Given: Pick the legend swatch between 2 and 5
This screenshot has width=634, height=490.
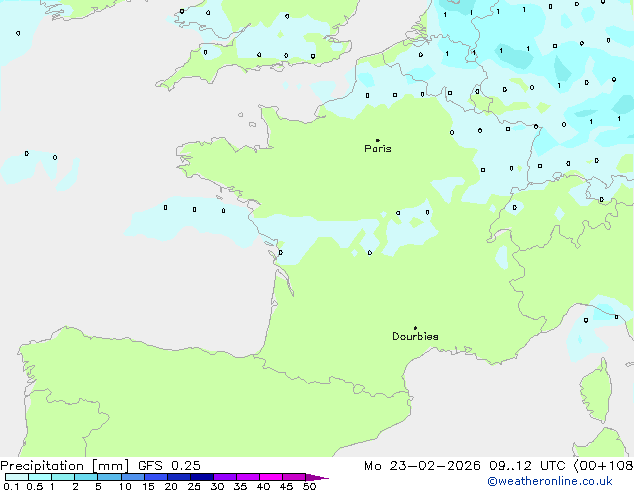Looking at the screenshot, I should [x=86, y=477].
